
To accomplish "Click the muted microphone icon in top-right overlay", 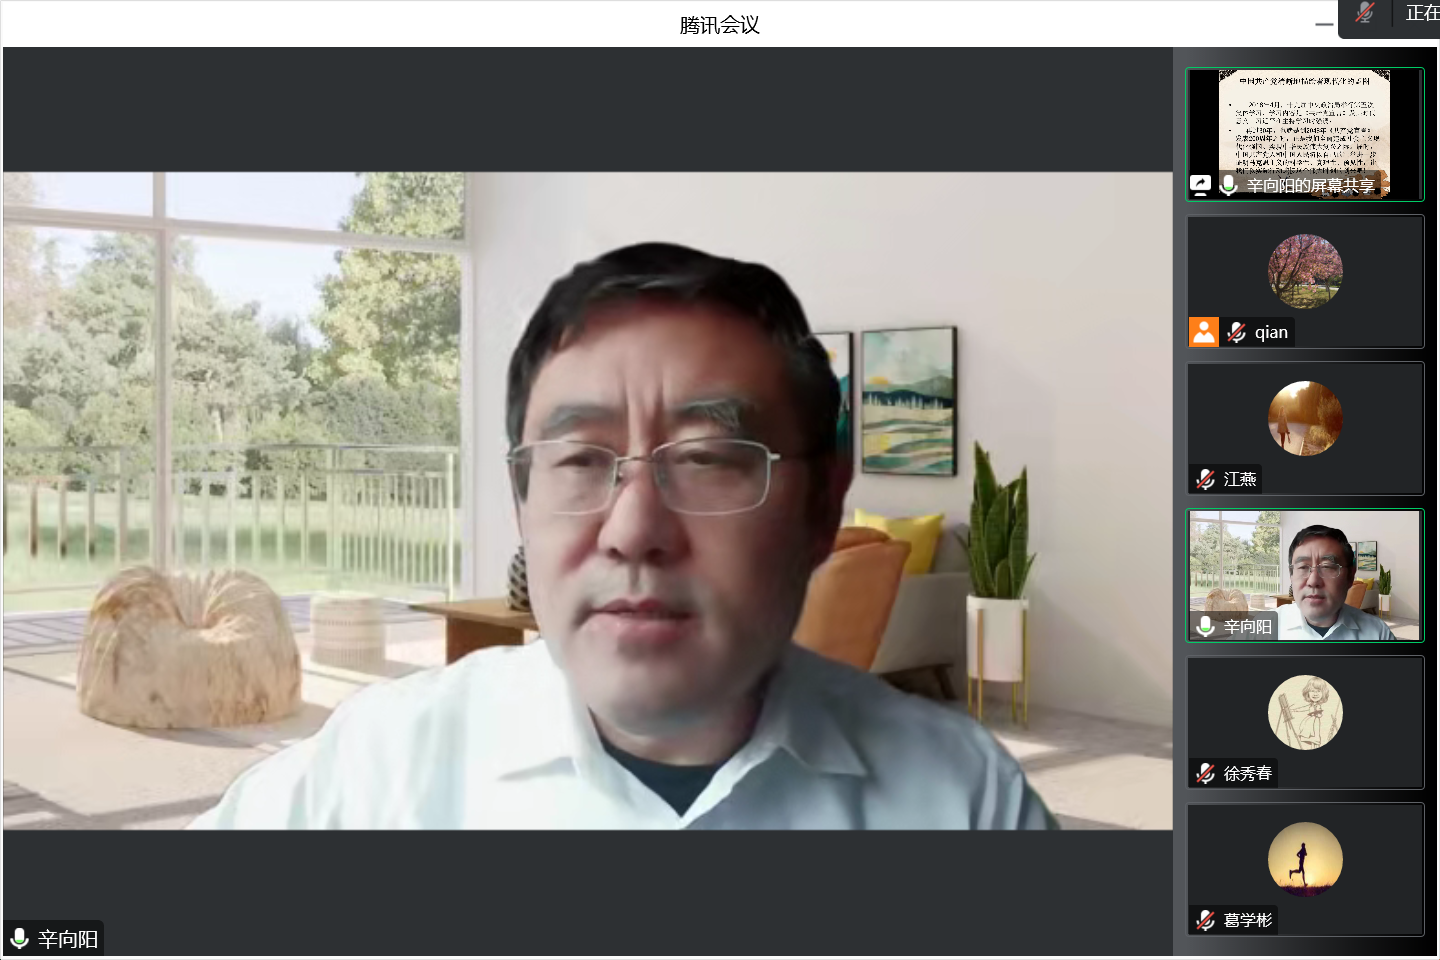I will pyautogui.click(x=1365, y=13).
